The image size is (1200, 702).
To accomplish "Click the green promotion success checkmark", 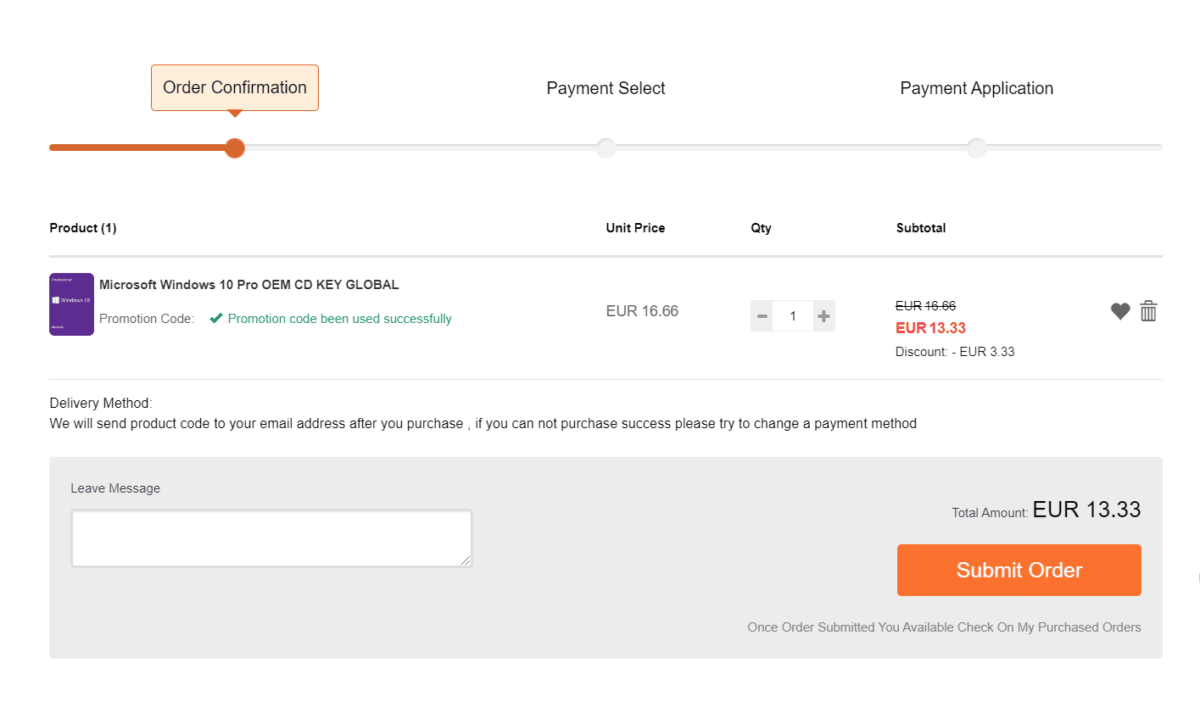I will (216, 319).
